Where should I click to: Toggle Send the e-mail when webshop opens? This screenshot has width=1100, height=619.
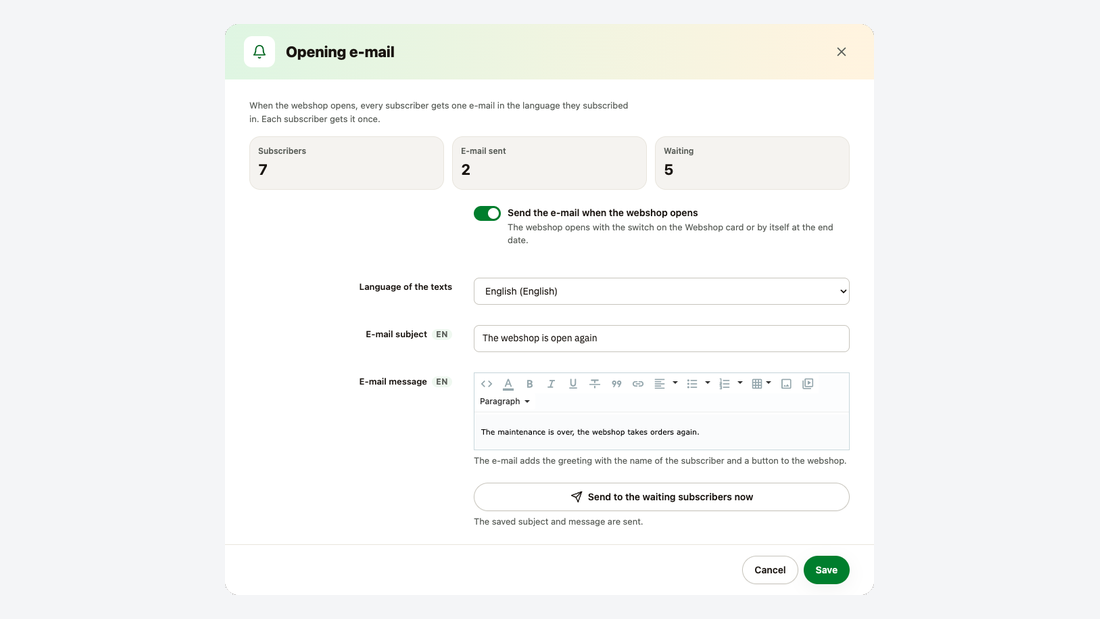click(487, 213)
